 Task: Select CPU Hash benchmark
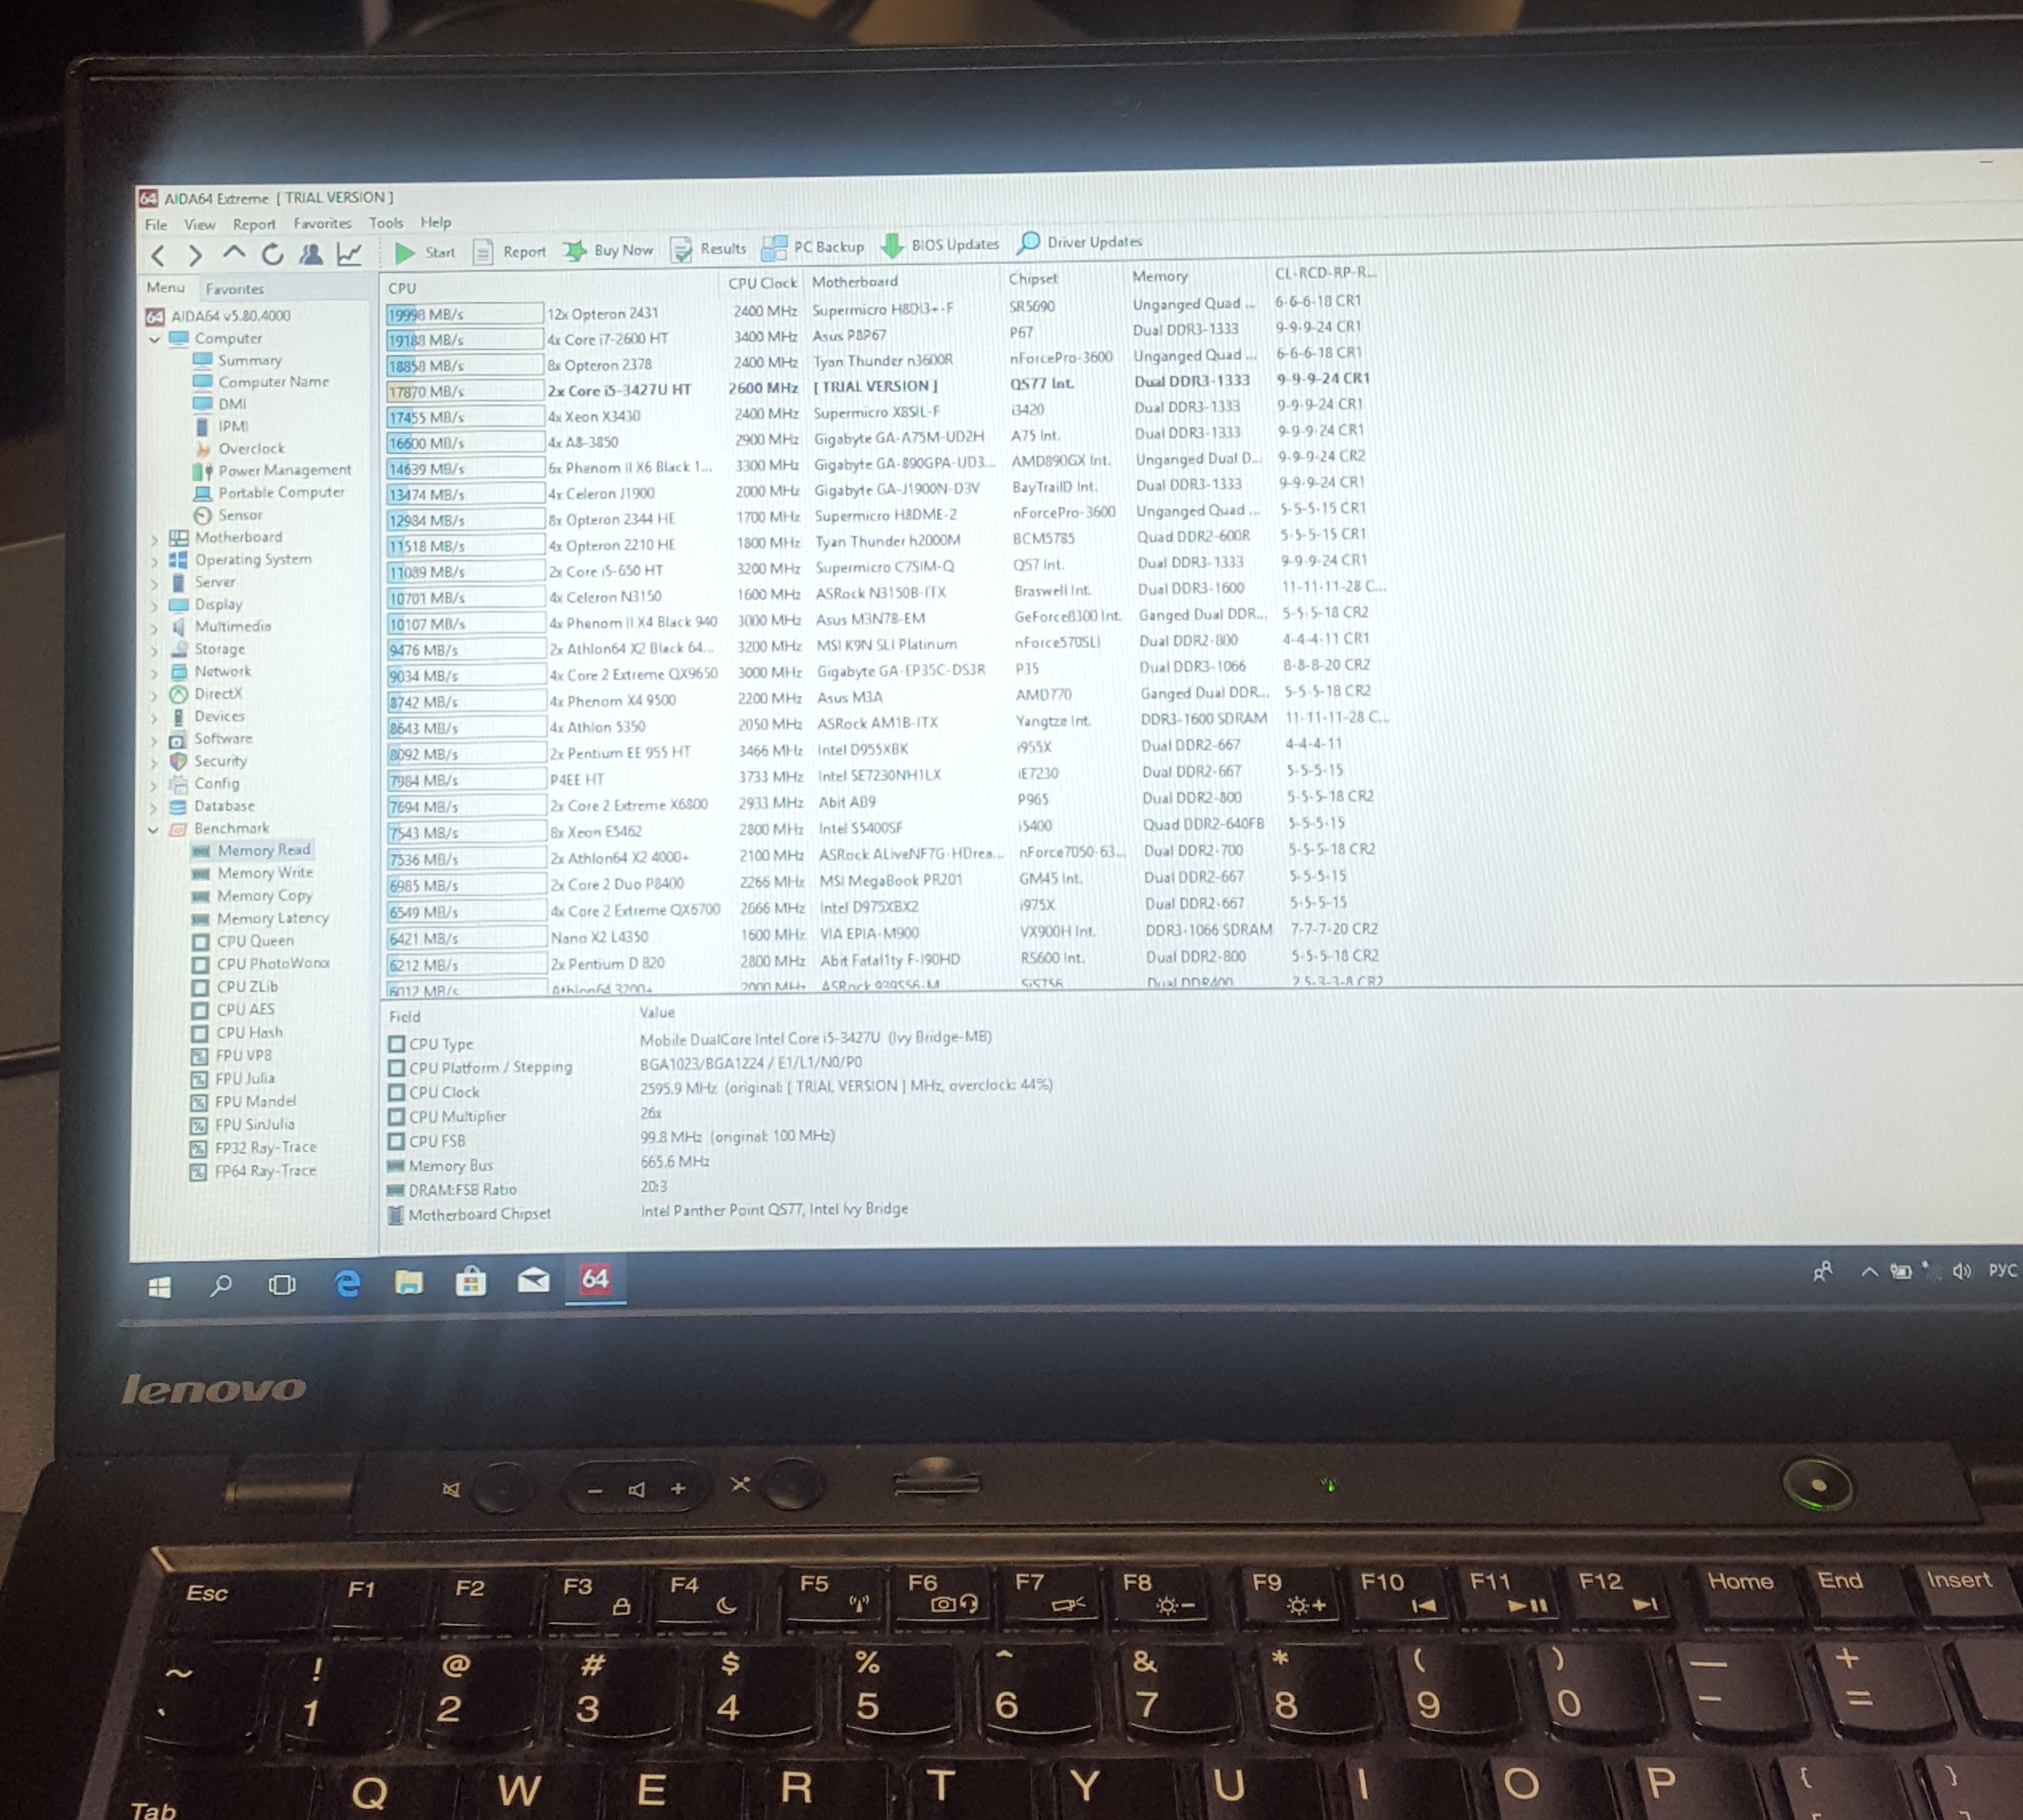(x=237, y=1033)
